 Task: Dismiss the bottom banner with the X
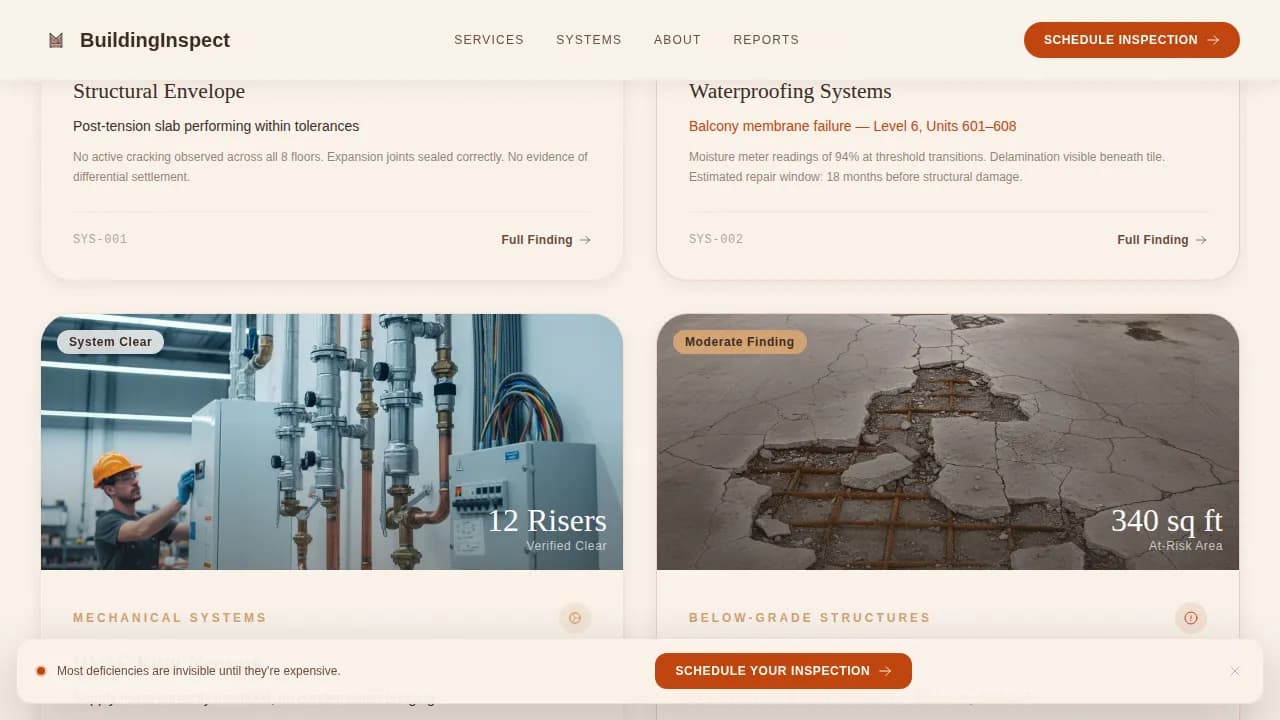(1235, 671)
